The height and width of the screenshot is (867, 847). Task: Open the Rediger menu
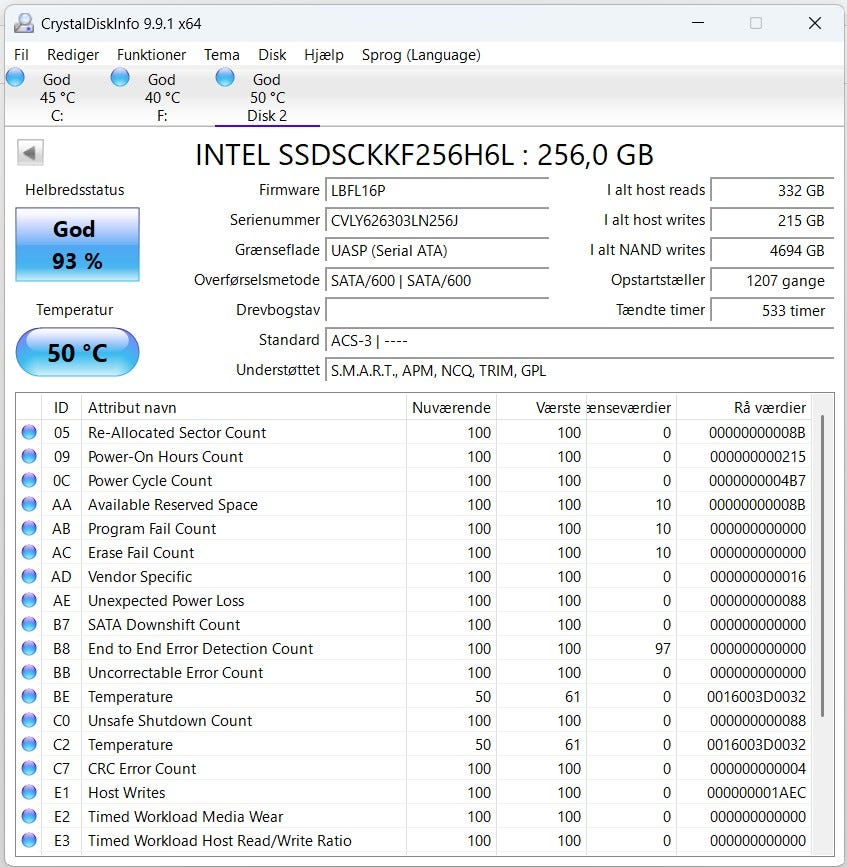[73, 55]
